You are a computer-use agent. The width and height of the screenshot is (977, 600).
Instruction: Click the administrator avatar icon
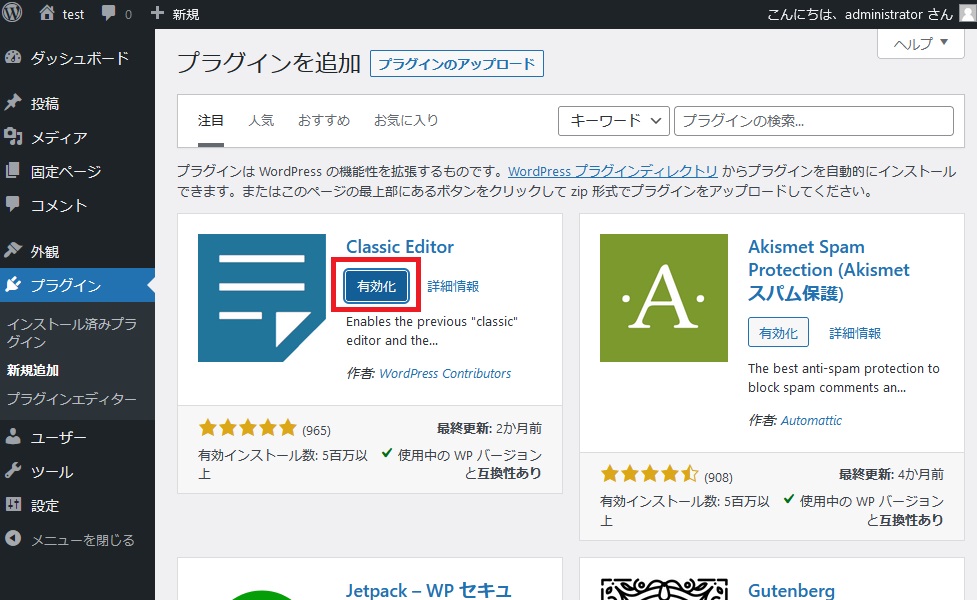click(x=968, y=14)
